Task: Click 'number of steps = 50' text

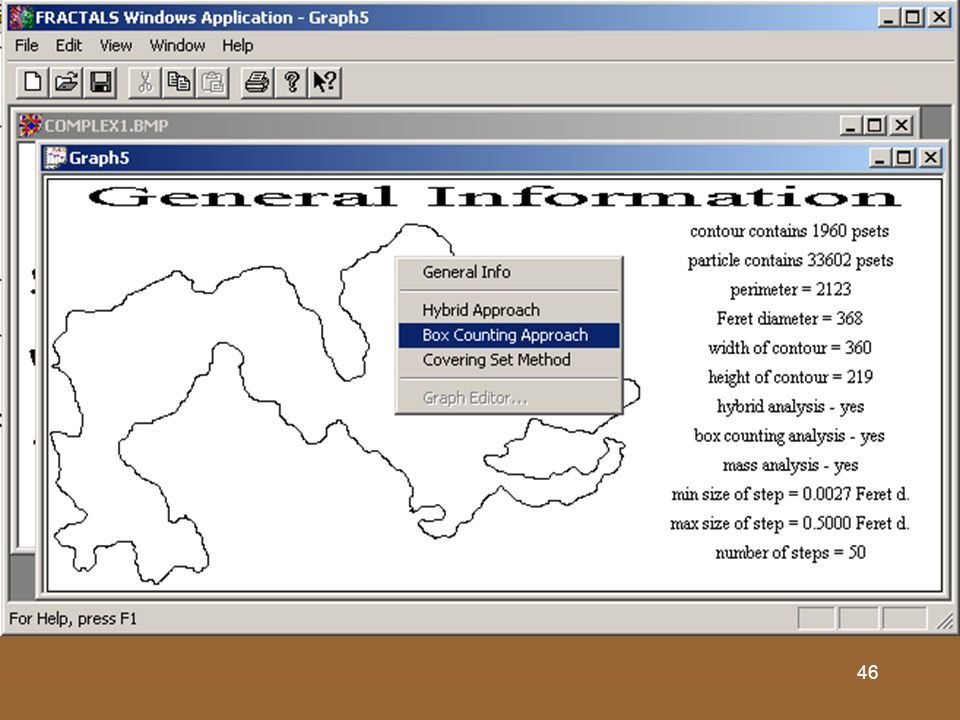Action: (790, 553)
